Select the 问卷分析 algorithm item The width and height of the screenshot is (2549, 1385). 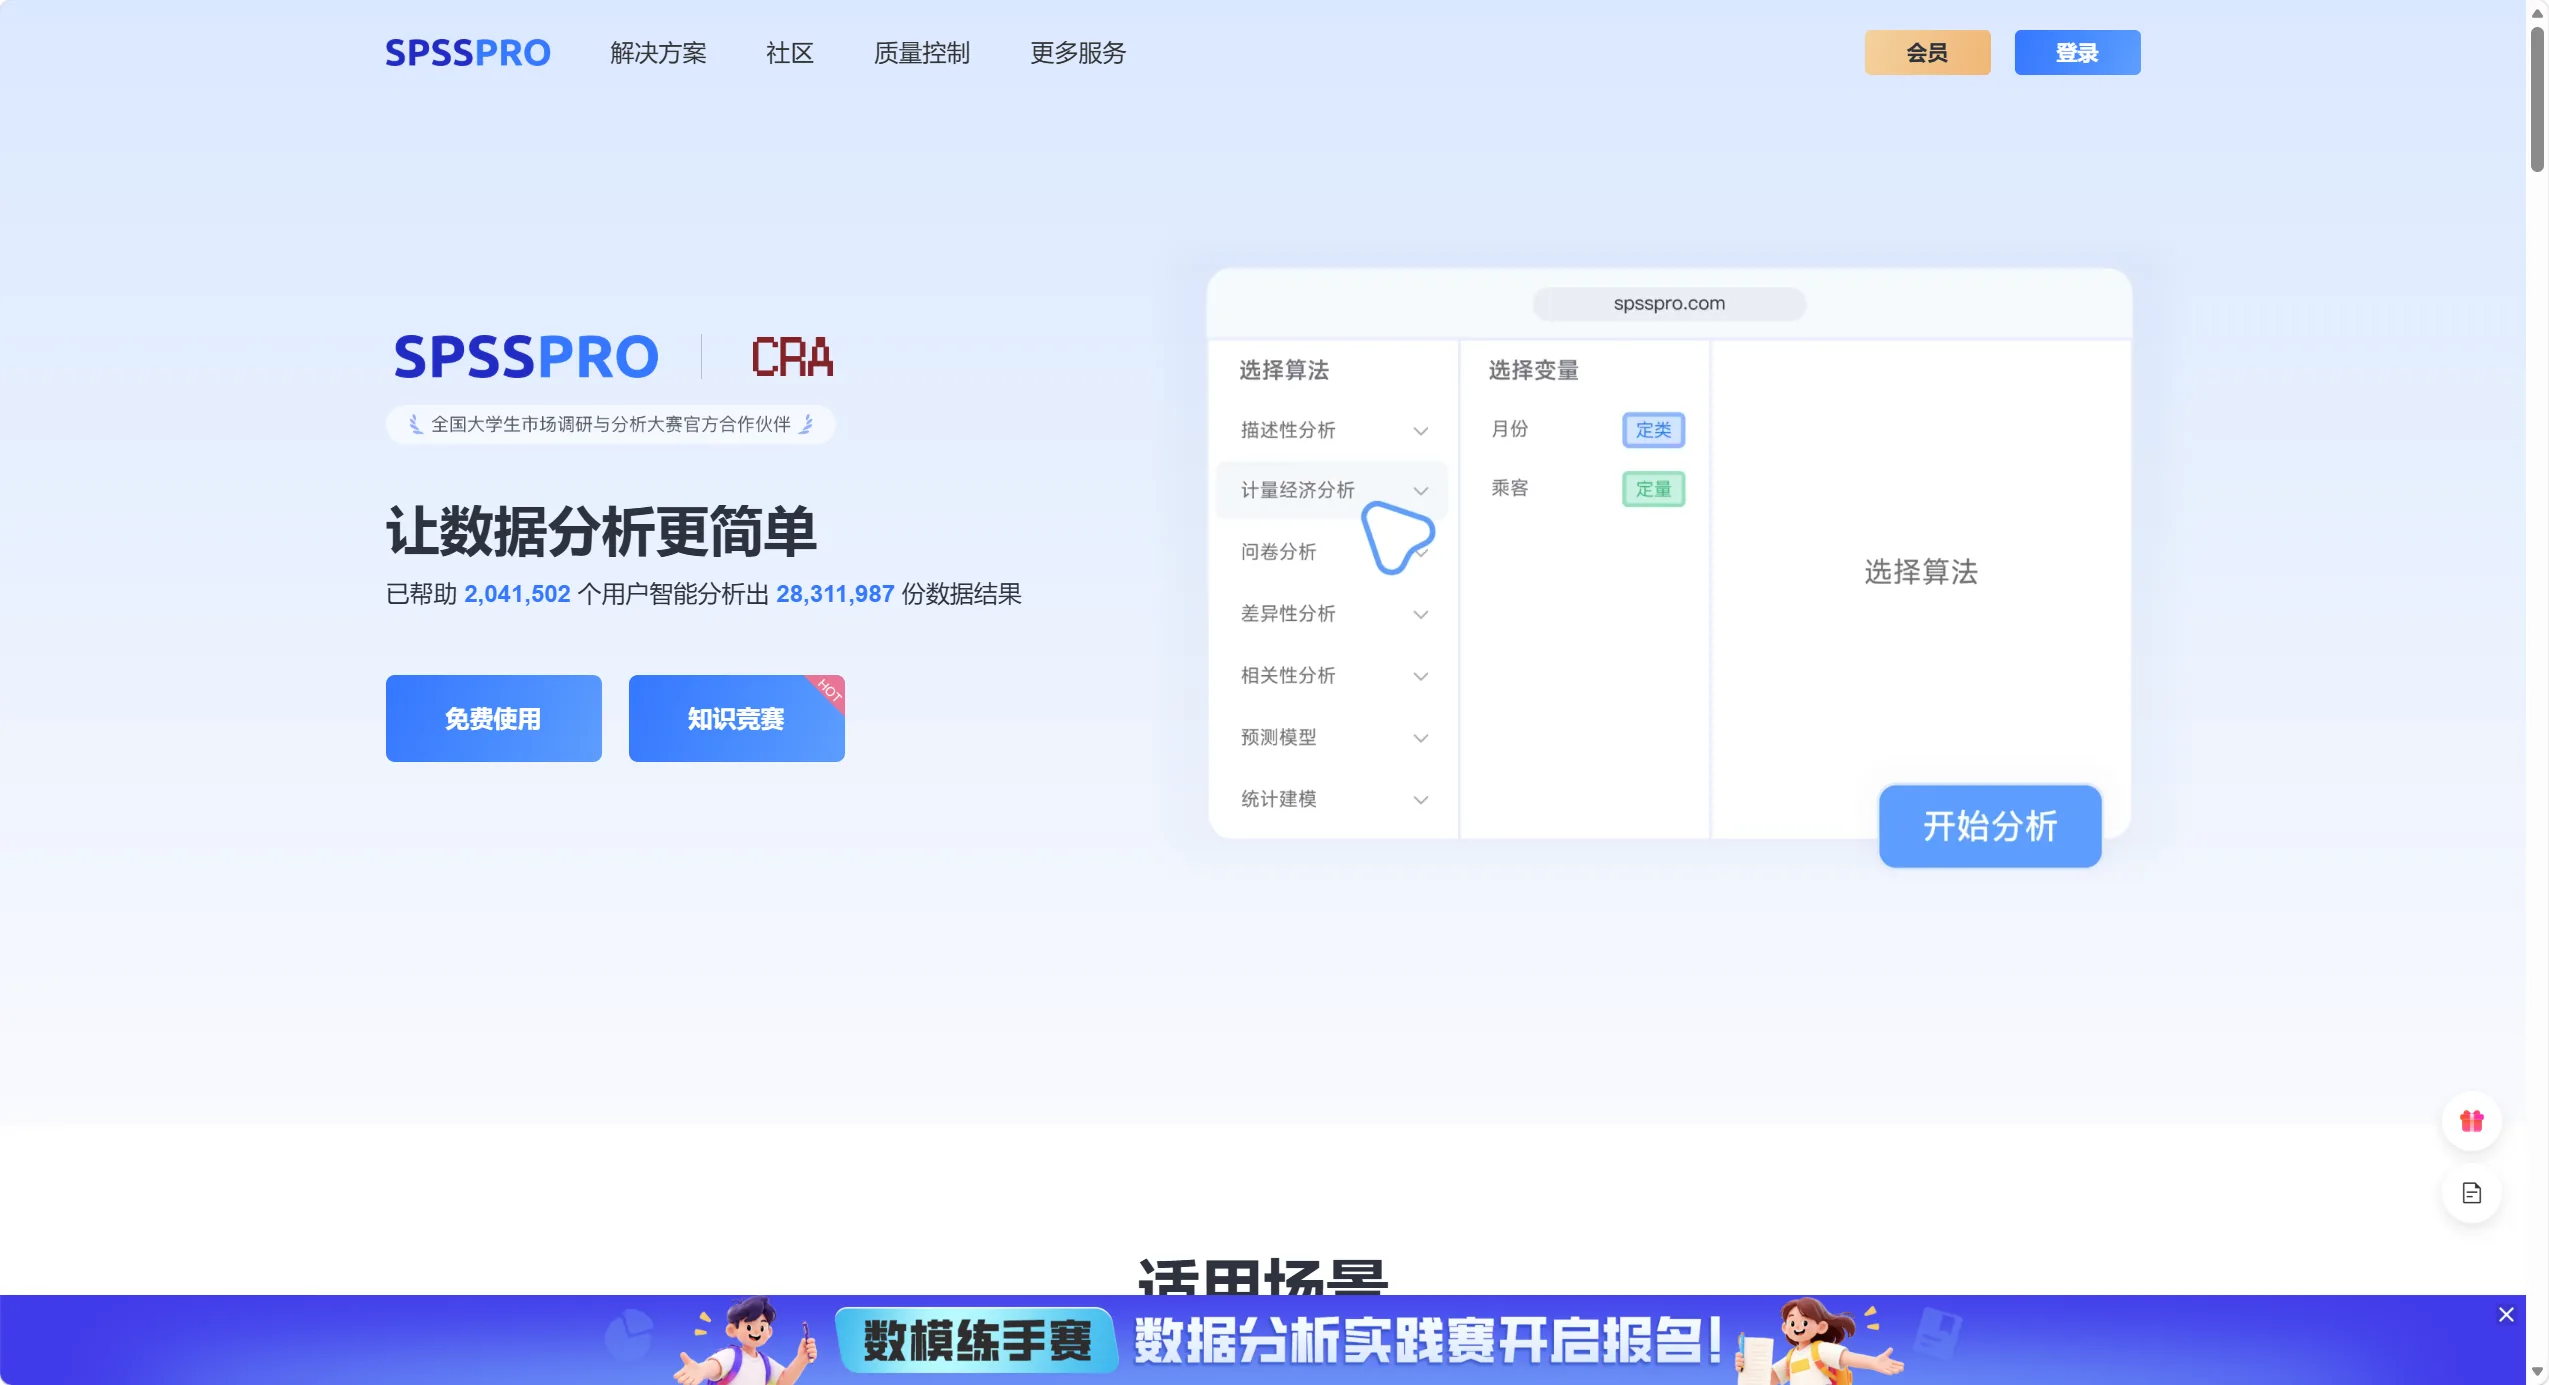(x=1278, y=552)
